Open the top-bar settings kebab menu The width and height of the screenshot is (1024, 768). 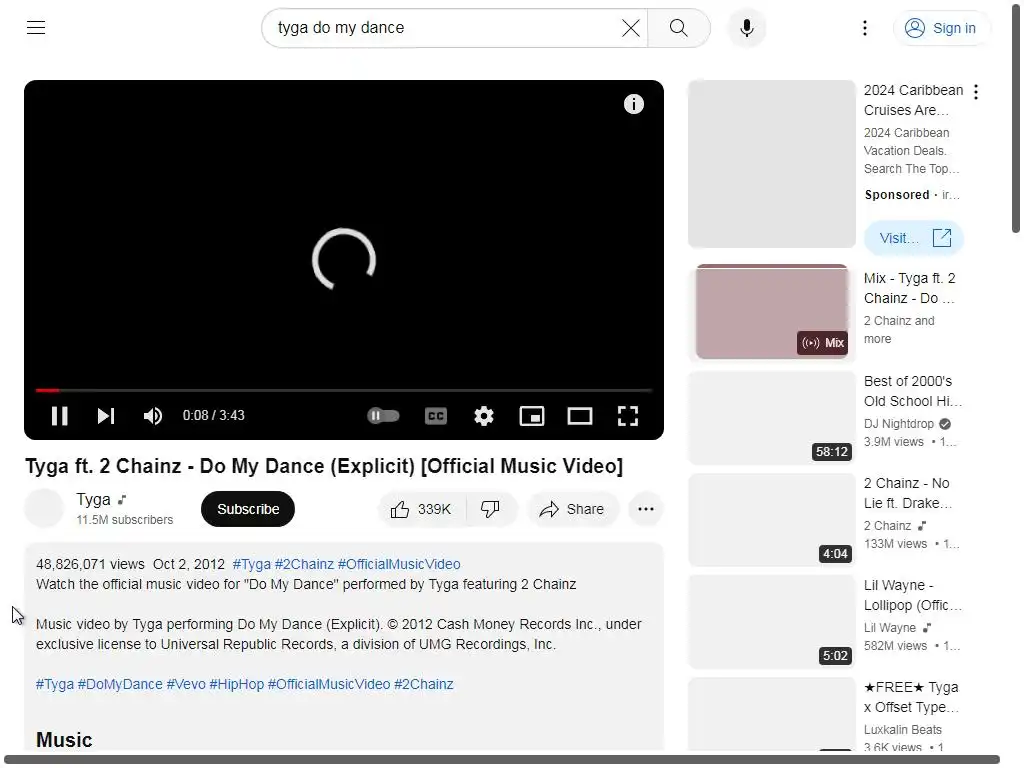pos(865,28)
